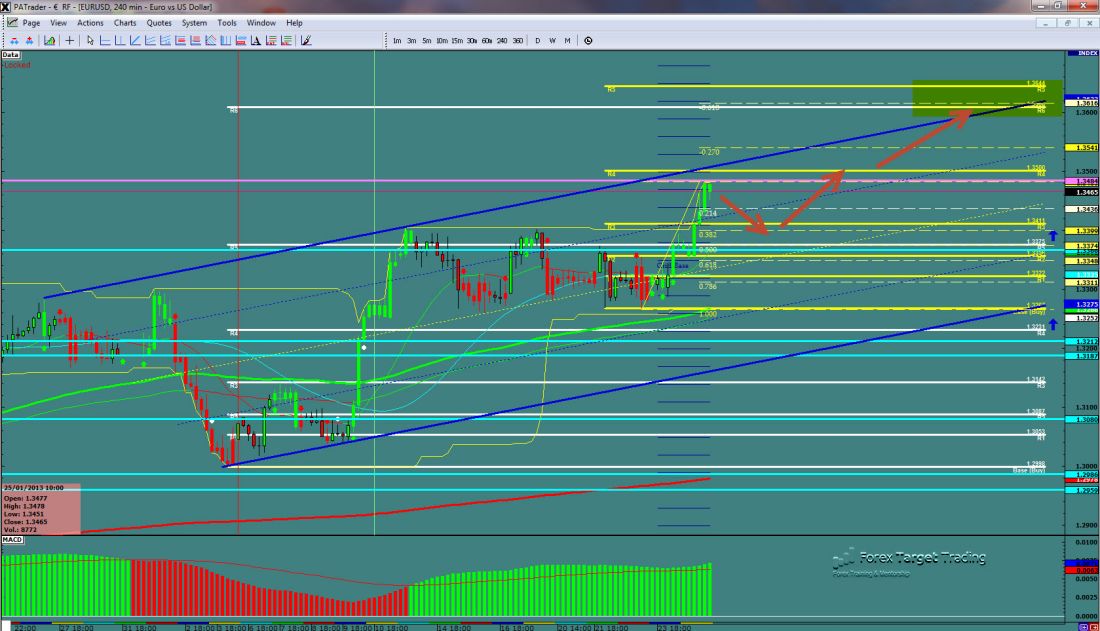Switch to the 240 minute timeframe

(502, 41)
